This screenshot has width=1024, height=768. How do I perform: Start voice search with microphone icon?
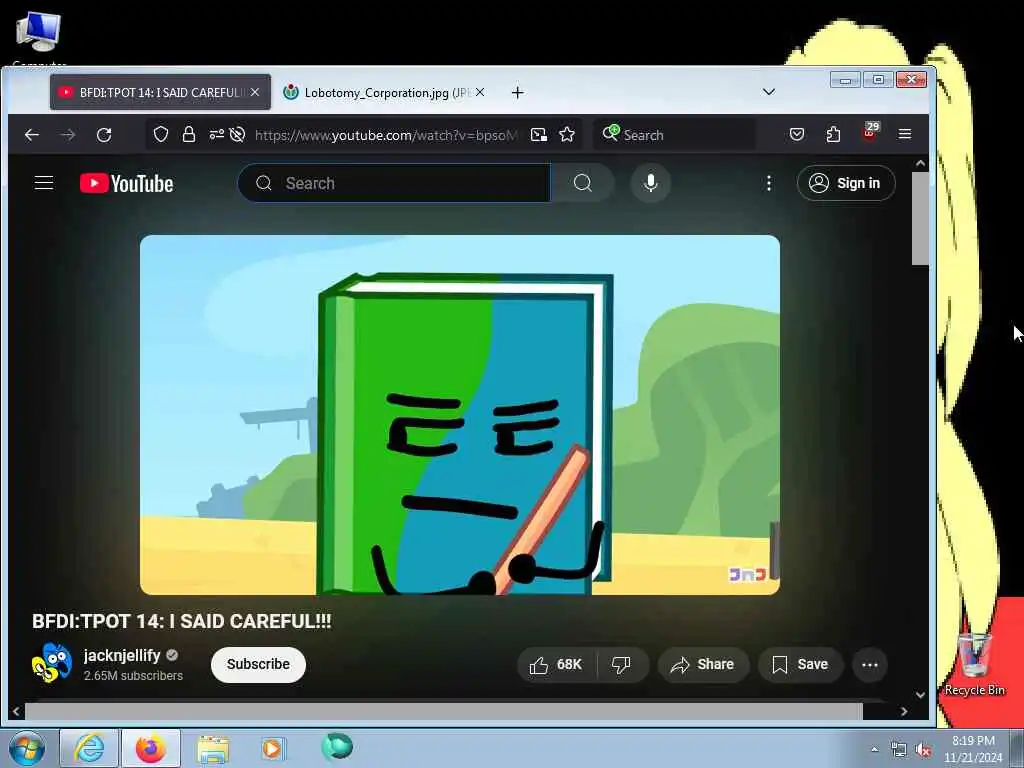[650, 183]
